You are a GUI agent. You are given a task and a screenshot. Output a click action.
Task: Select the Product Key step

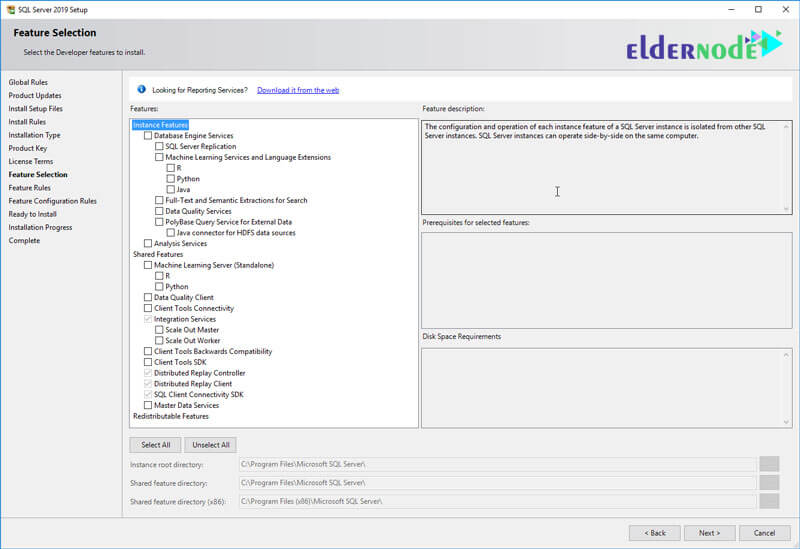[x=28, y=148]
